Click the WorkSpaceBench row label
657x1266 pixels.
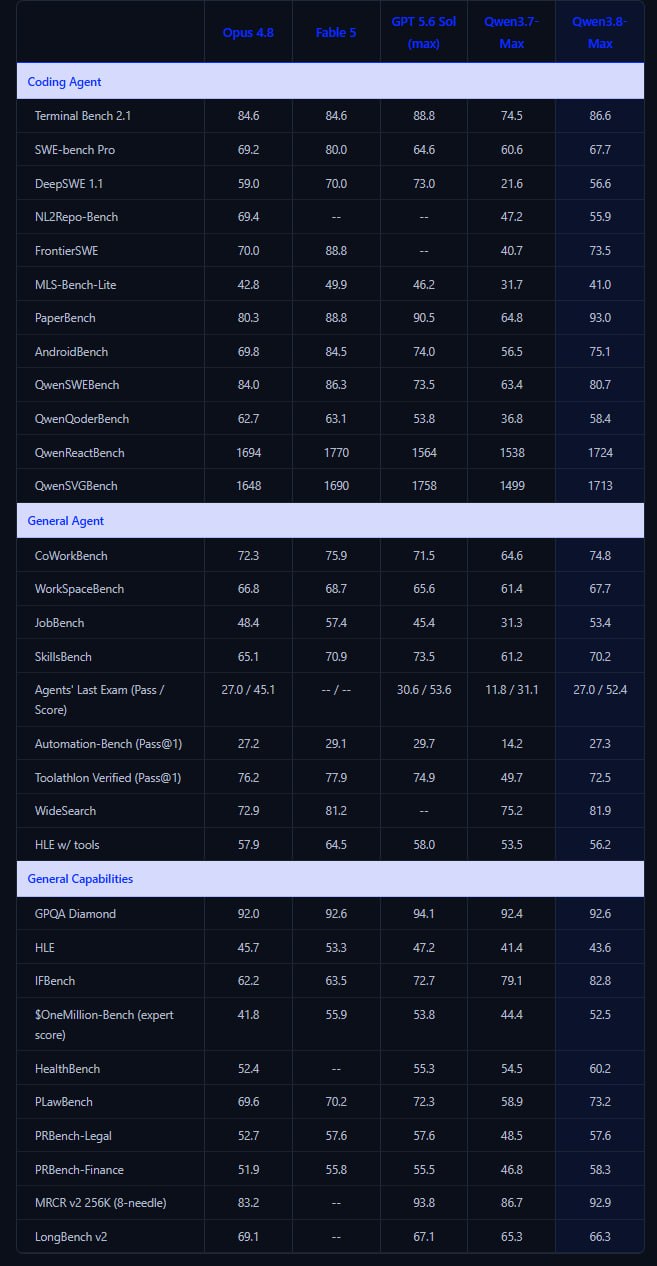point(79,589)
